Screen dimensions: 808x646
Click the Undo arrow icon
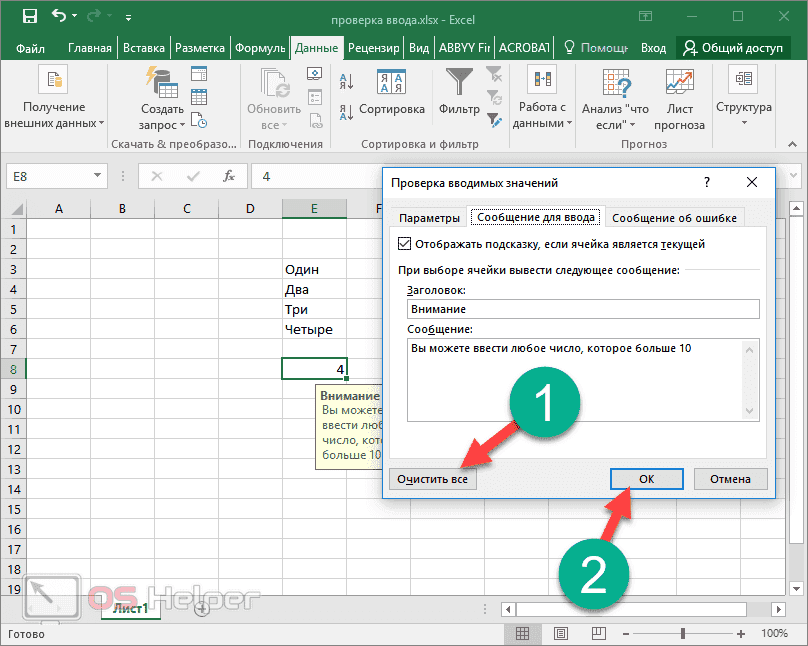(58, 17)
